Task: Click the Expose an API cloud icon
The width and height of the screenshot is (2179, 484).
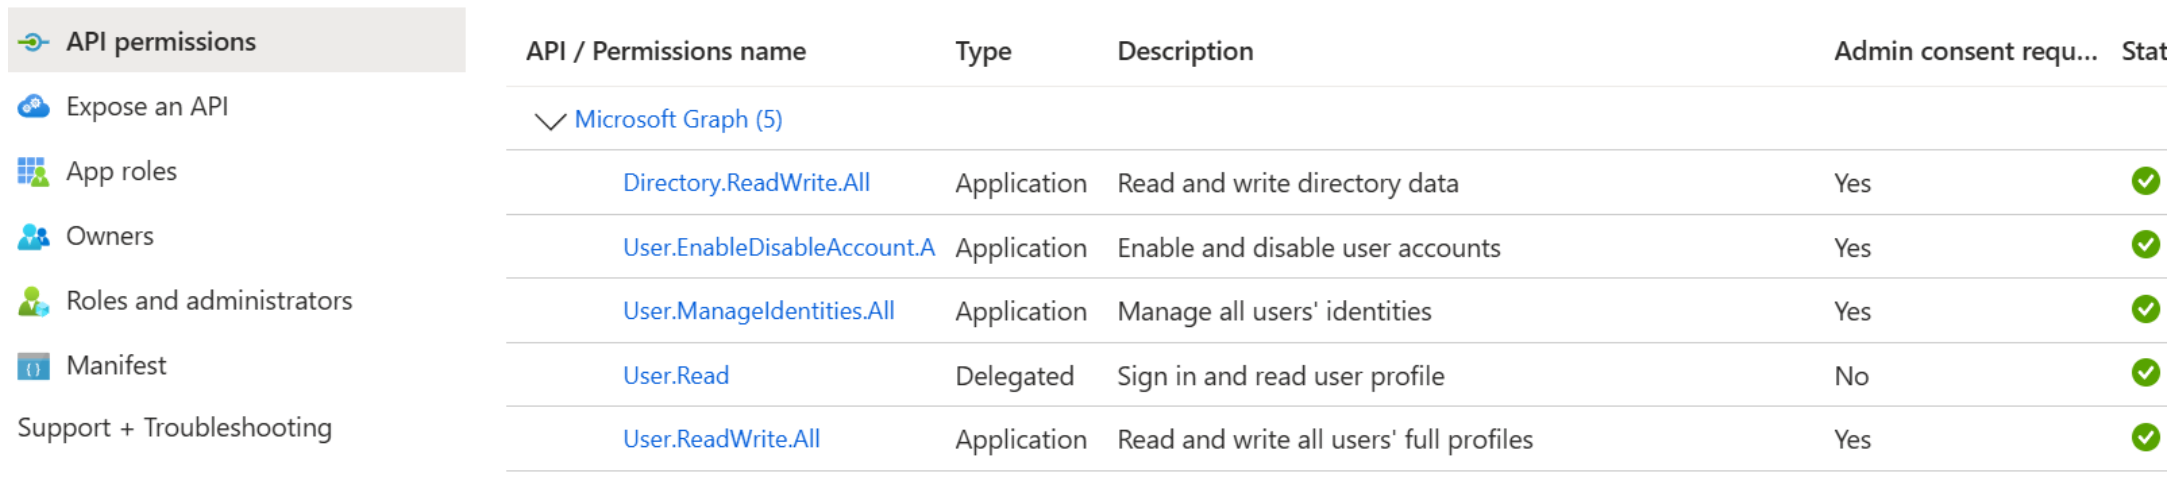Action: 33,106
